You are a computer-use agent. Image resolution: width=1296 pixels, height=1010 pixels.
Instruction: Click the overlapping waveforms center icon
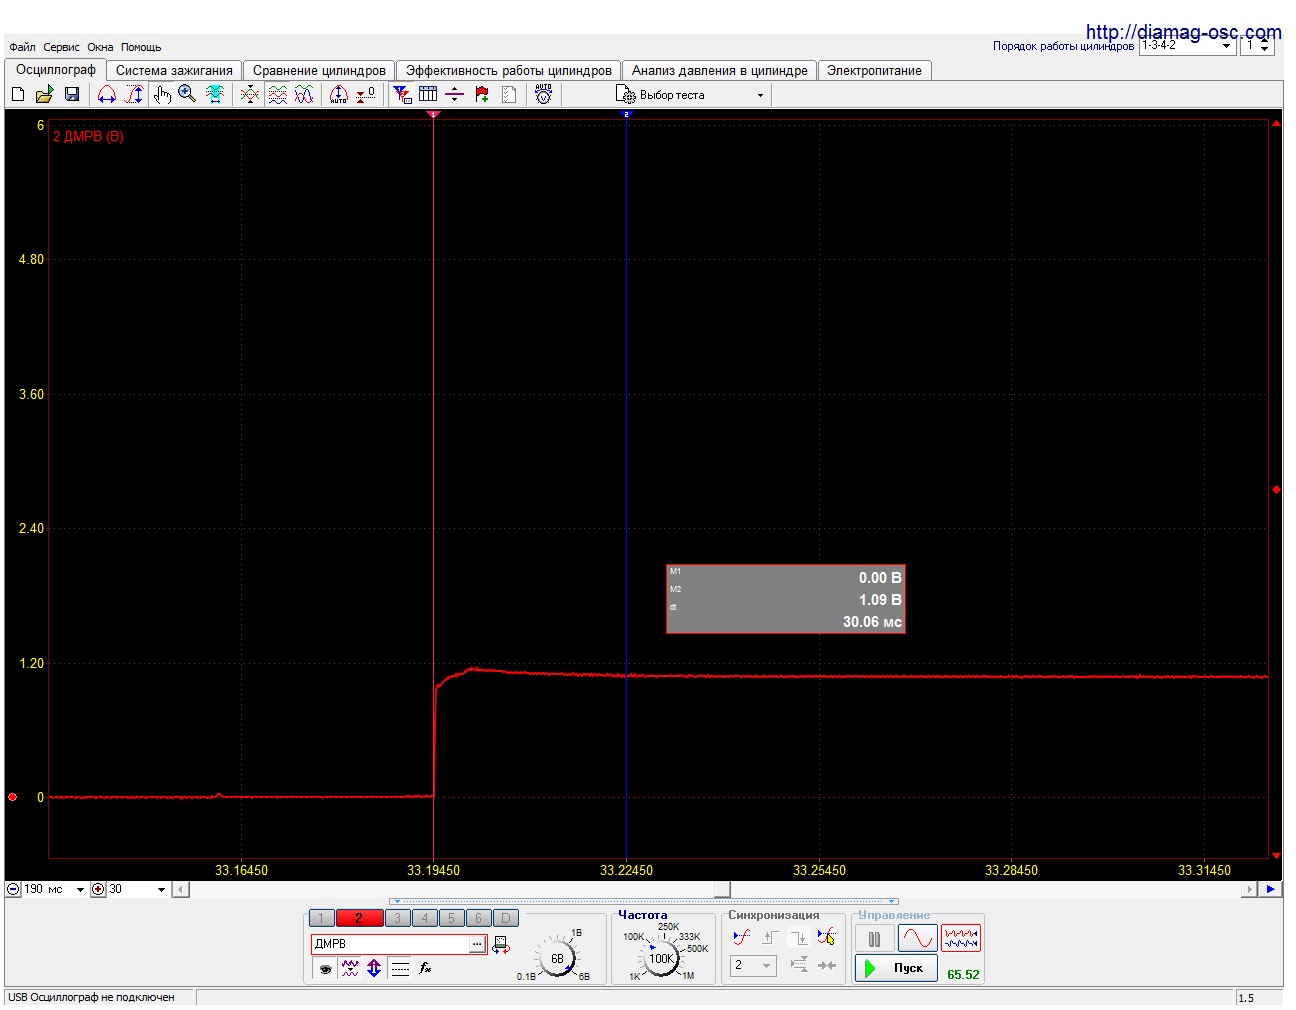tap(250, 94)
